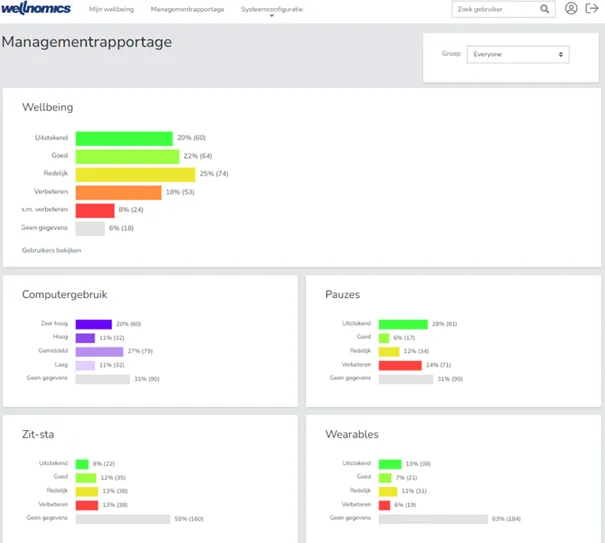Click the logout icon
Viewport: 605px width, 543px height.
(x=592, y=9)
